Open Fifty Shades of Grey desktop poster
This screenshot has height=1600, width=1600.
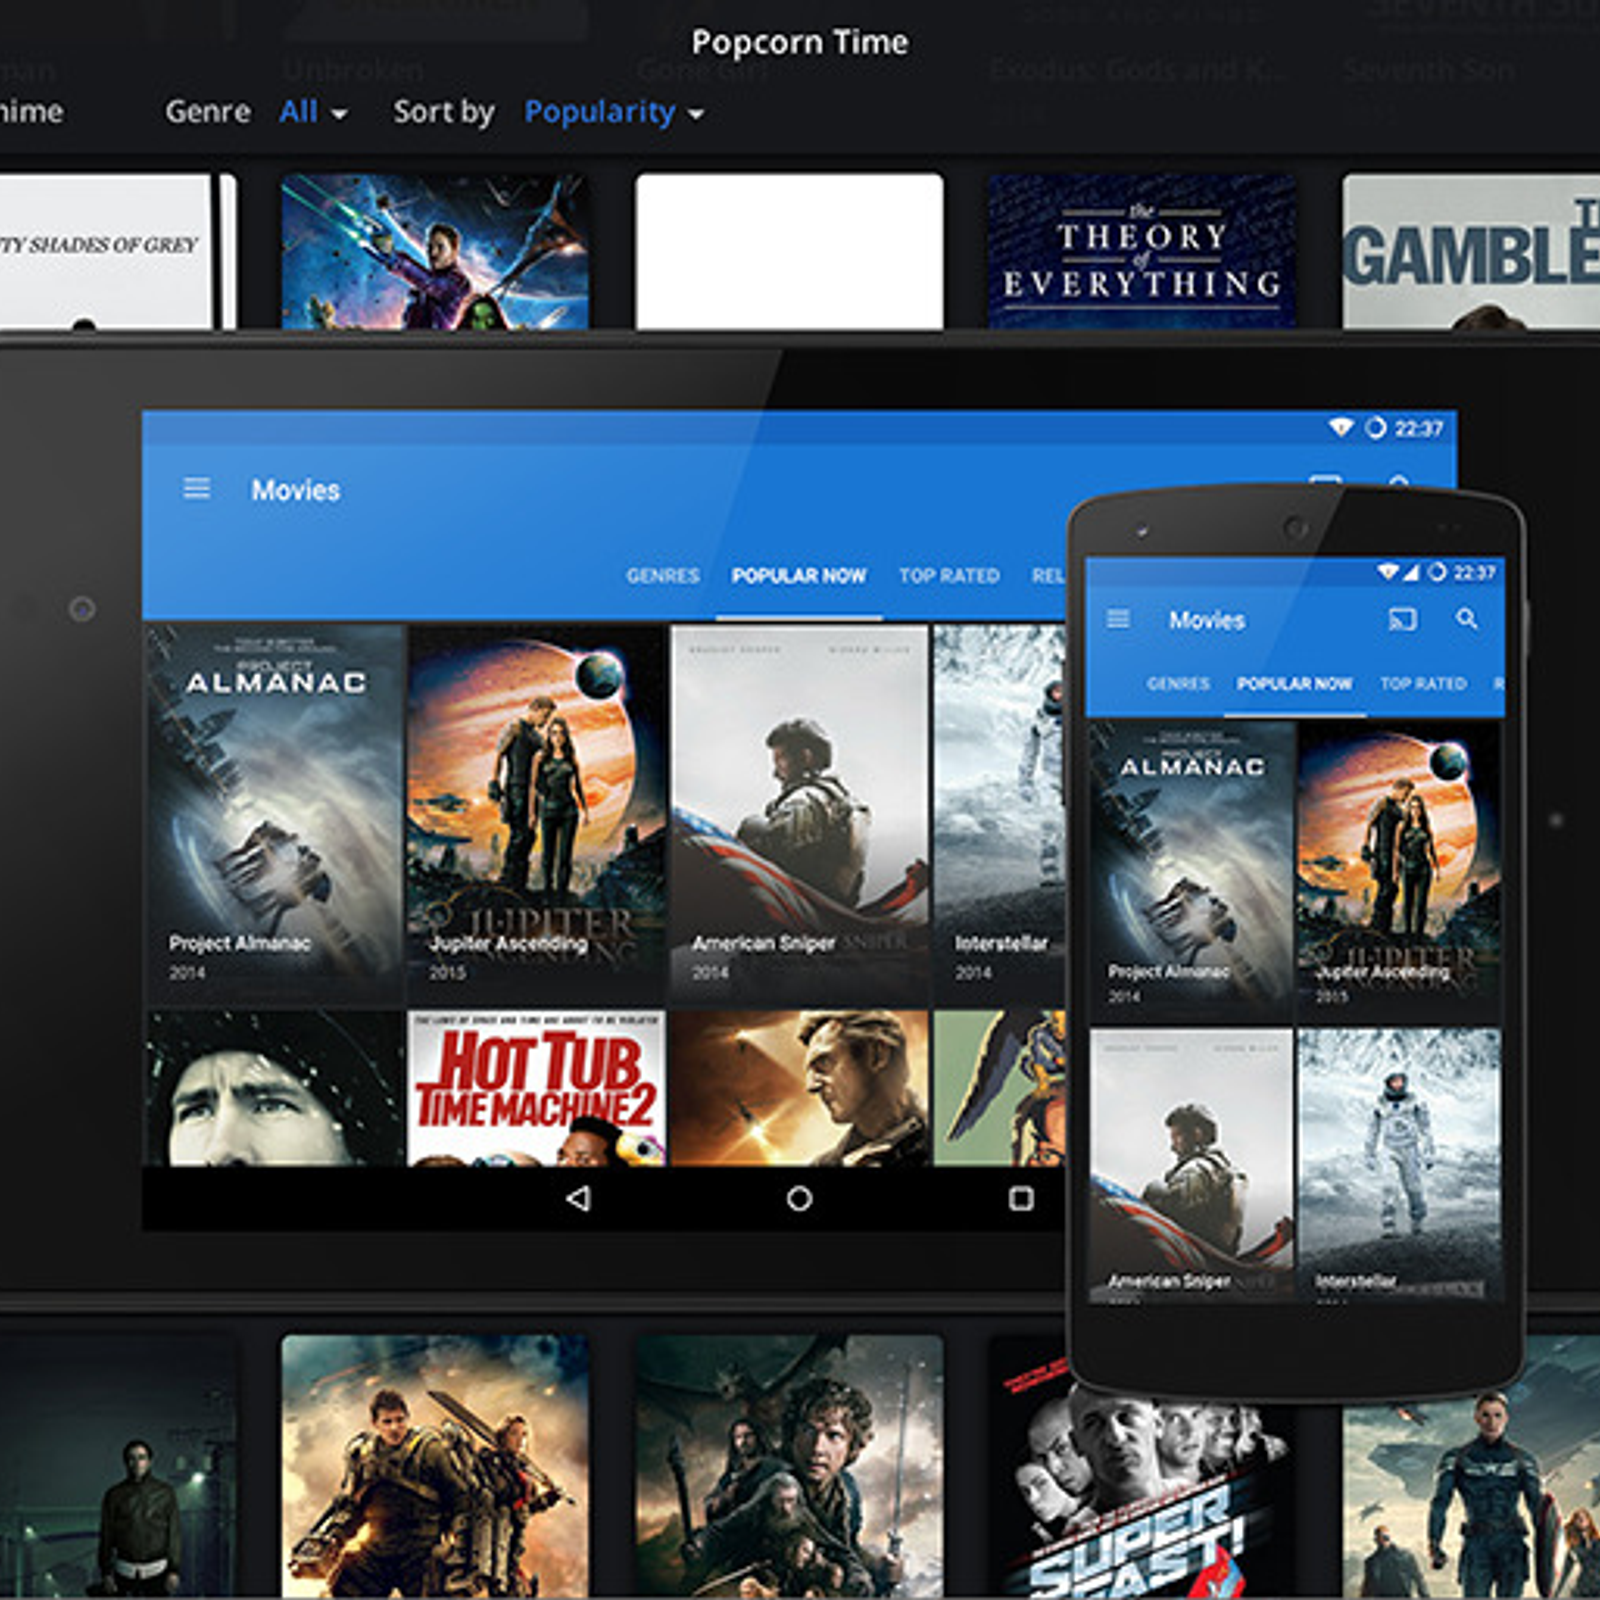(118, 251)
